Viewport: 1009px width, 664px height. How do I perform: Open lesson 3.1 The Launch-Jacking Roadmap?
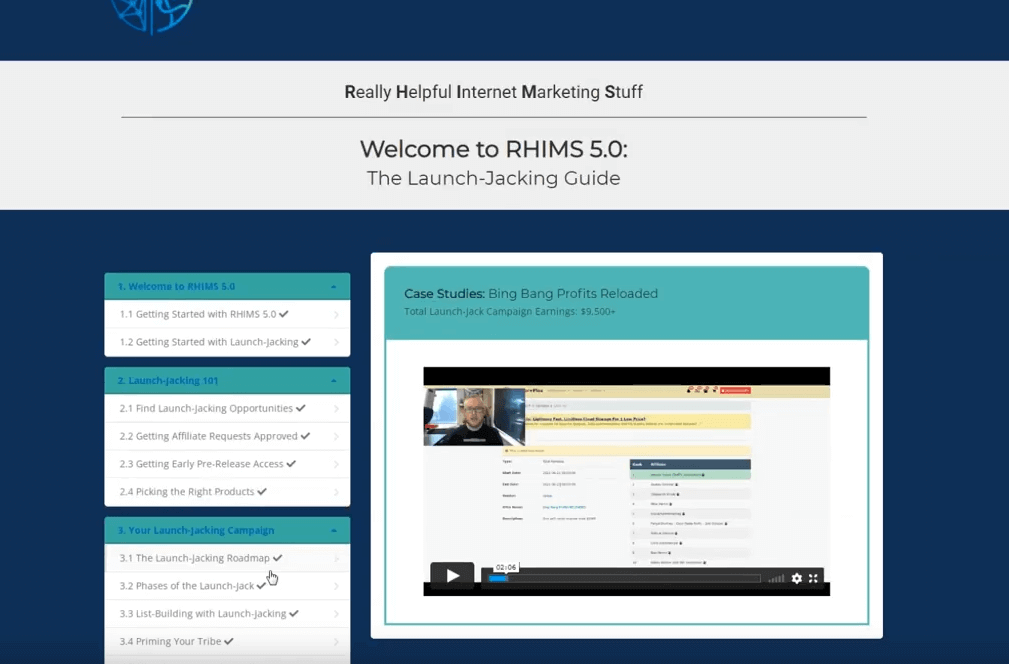(227, 558)
